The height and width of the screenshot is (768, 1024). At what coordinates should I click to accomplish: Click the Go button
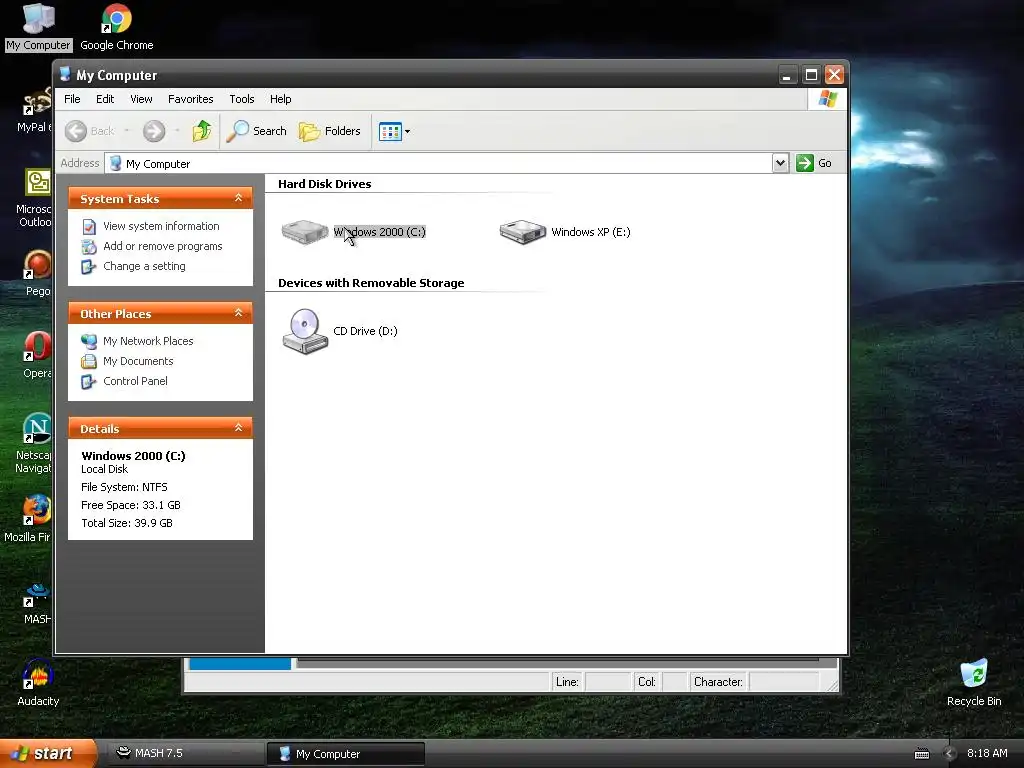pyautogui.click(x=814, y=163)
